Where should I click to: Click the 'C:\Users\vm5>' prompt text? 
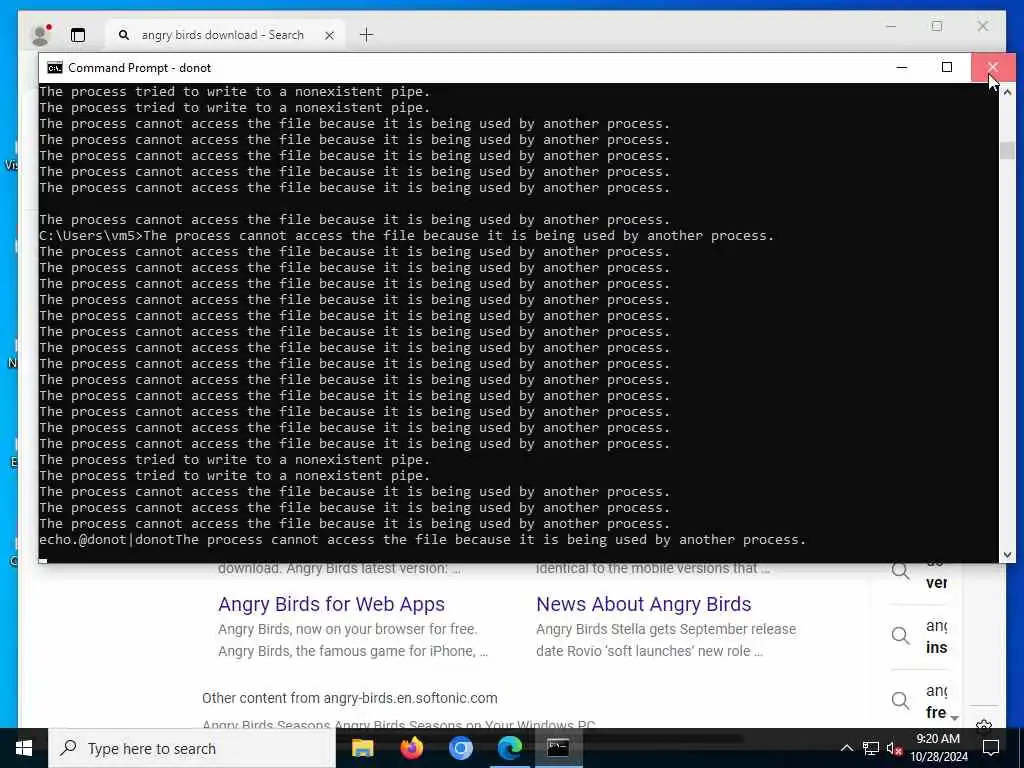pos(91,236)
